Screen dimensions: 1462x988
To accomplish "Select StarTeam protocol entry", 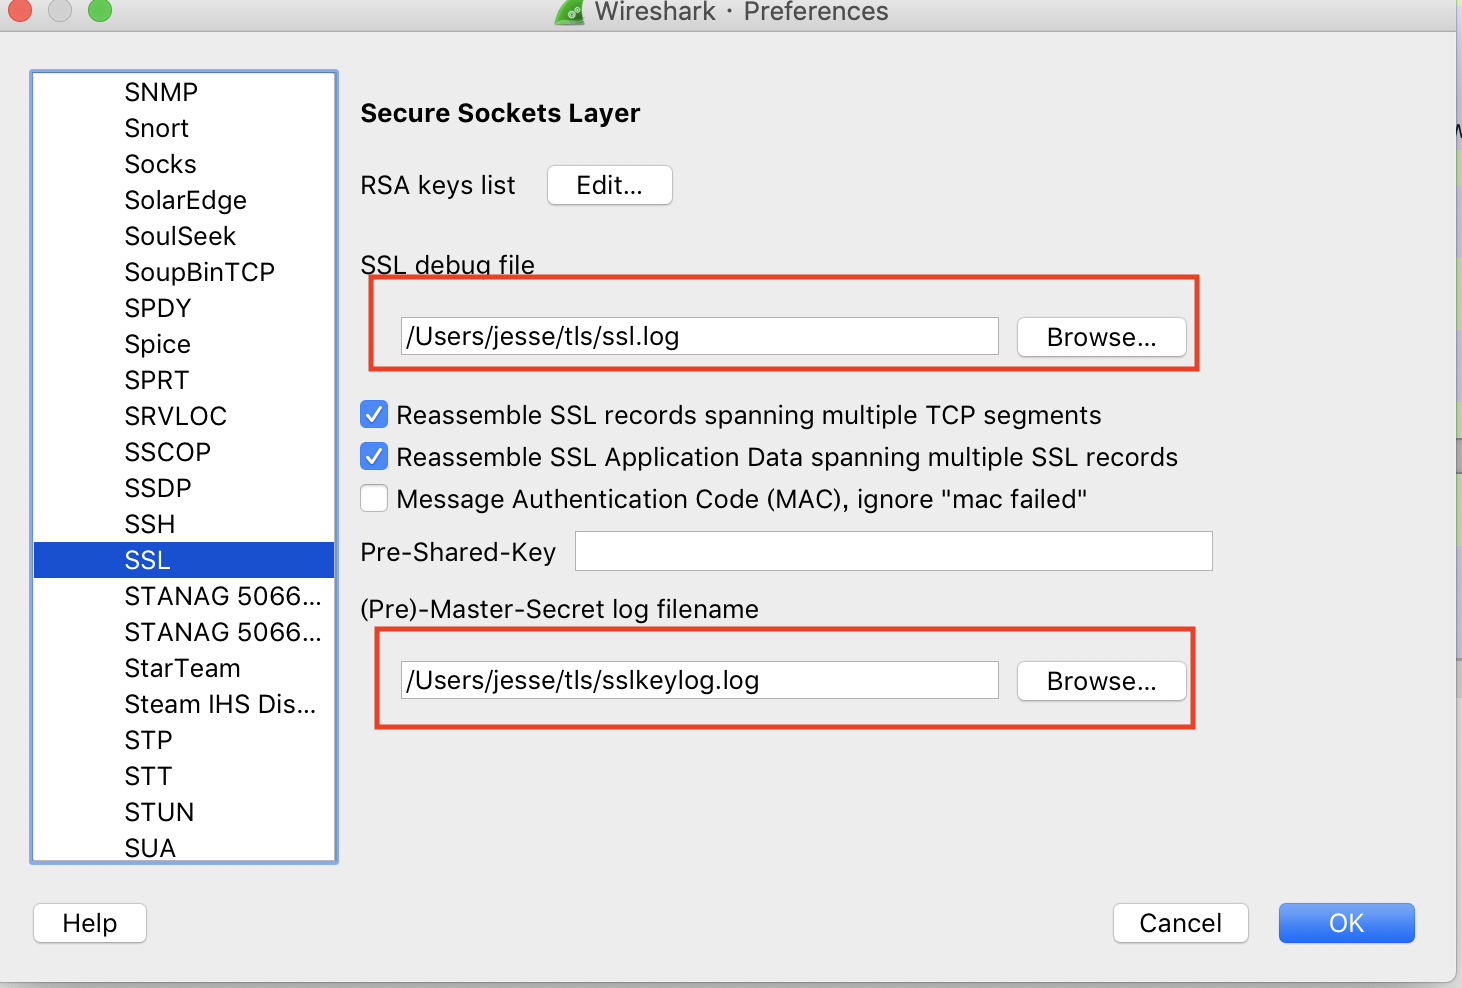I will (184, 668).
